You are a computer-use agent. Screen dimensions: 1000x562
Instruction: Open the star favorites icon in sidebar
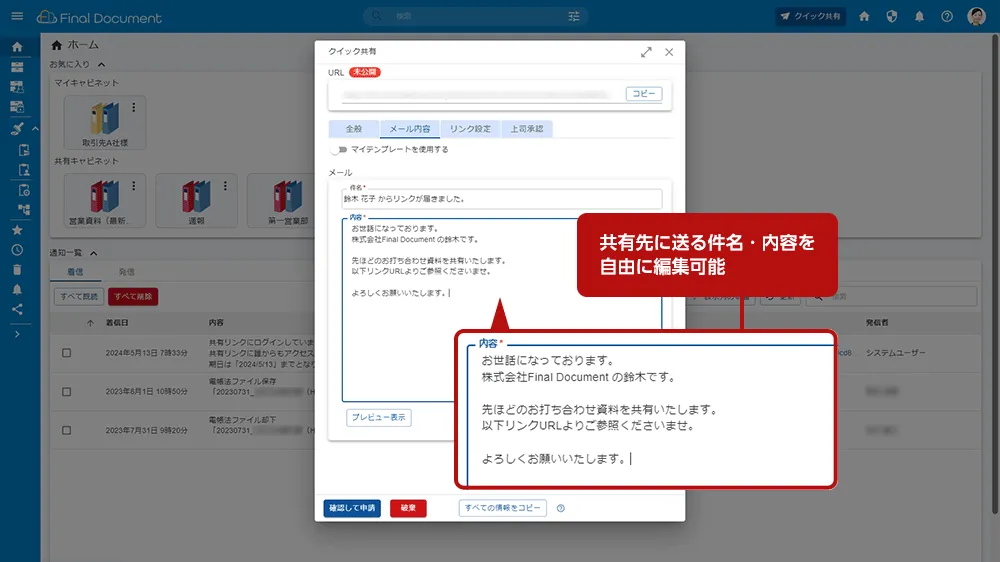pos(17,230)
